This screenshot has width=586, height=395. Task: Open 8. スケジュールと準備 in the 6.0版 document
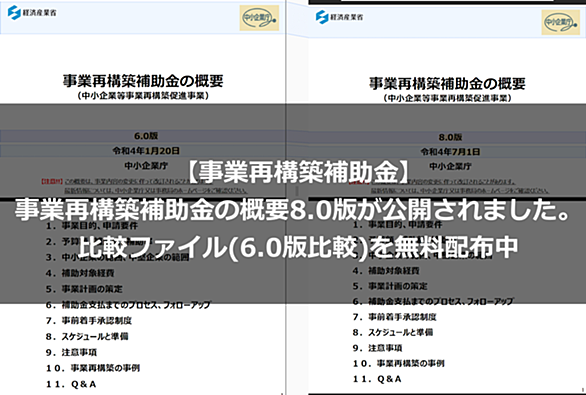click(x=87, y=336)
